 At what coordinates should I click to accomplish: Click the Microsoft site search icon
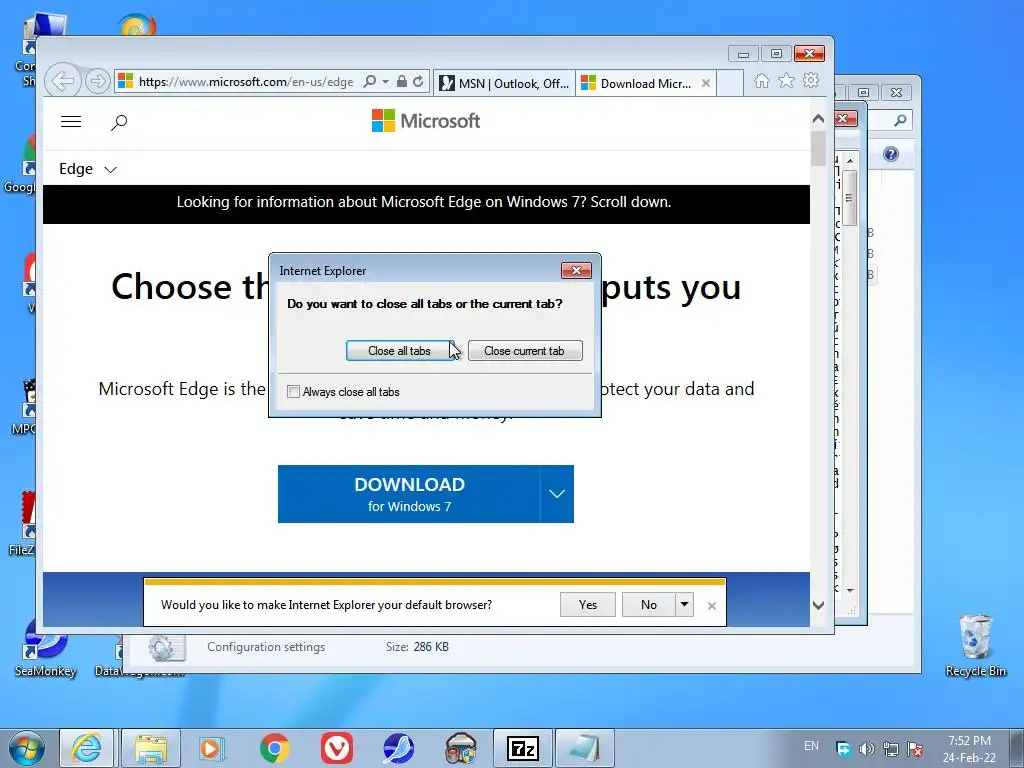tap(119, 122)
